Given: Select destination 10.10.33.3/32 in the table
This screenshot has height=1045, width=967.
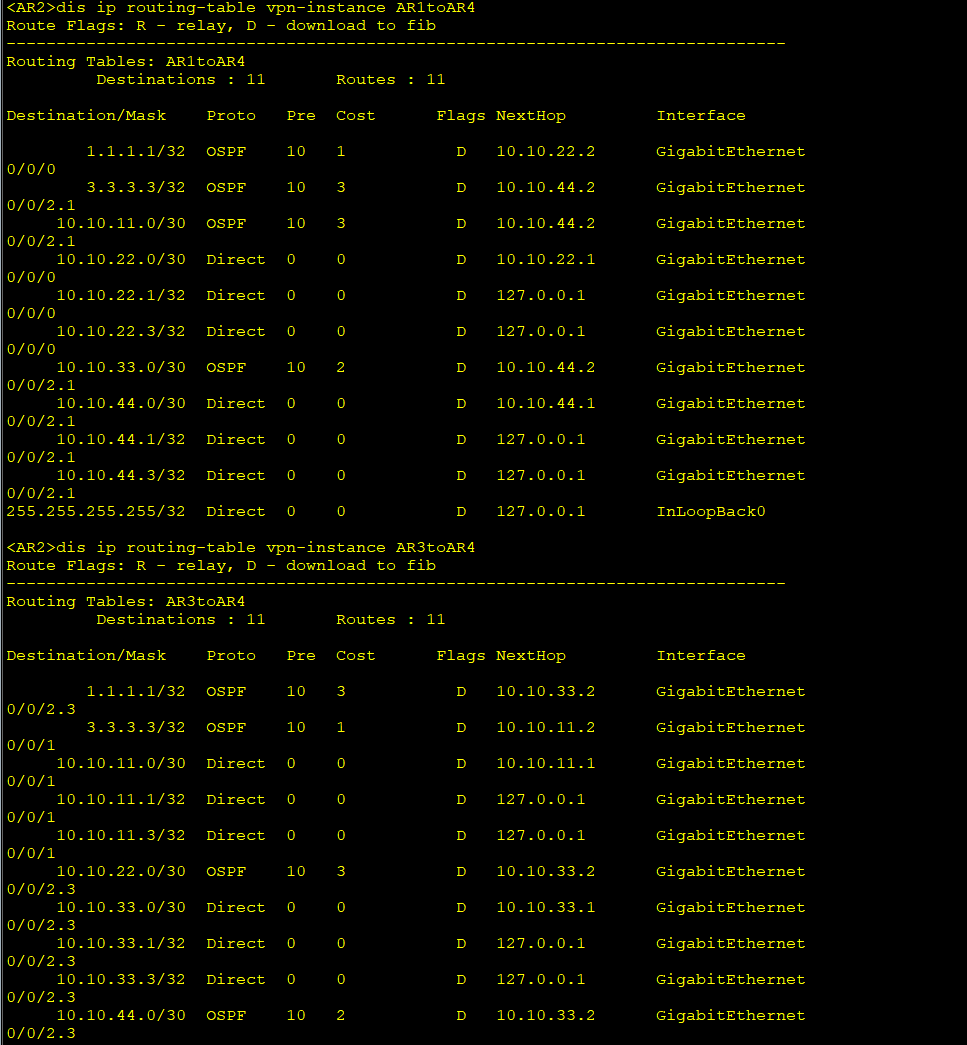Looking at the screenshot, I should tap(121, 980).
